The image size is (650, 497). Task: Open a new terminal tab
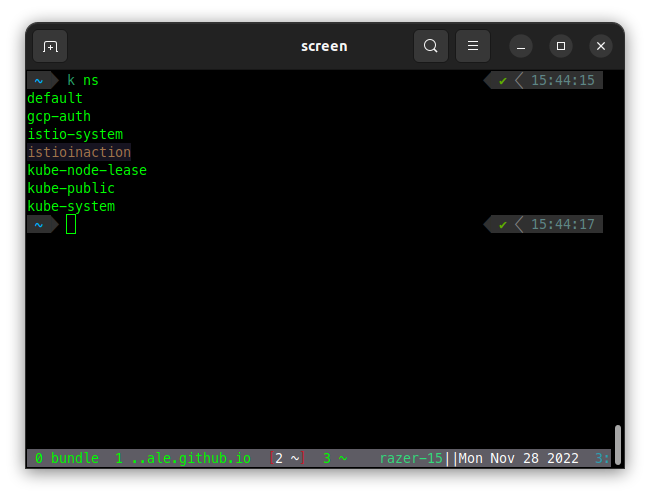50,46
